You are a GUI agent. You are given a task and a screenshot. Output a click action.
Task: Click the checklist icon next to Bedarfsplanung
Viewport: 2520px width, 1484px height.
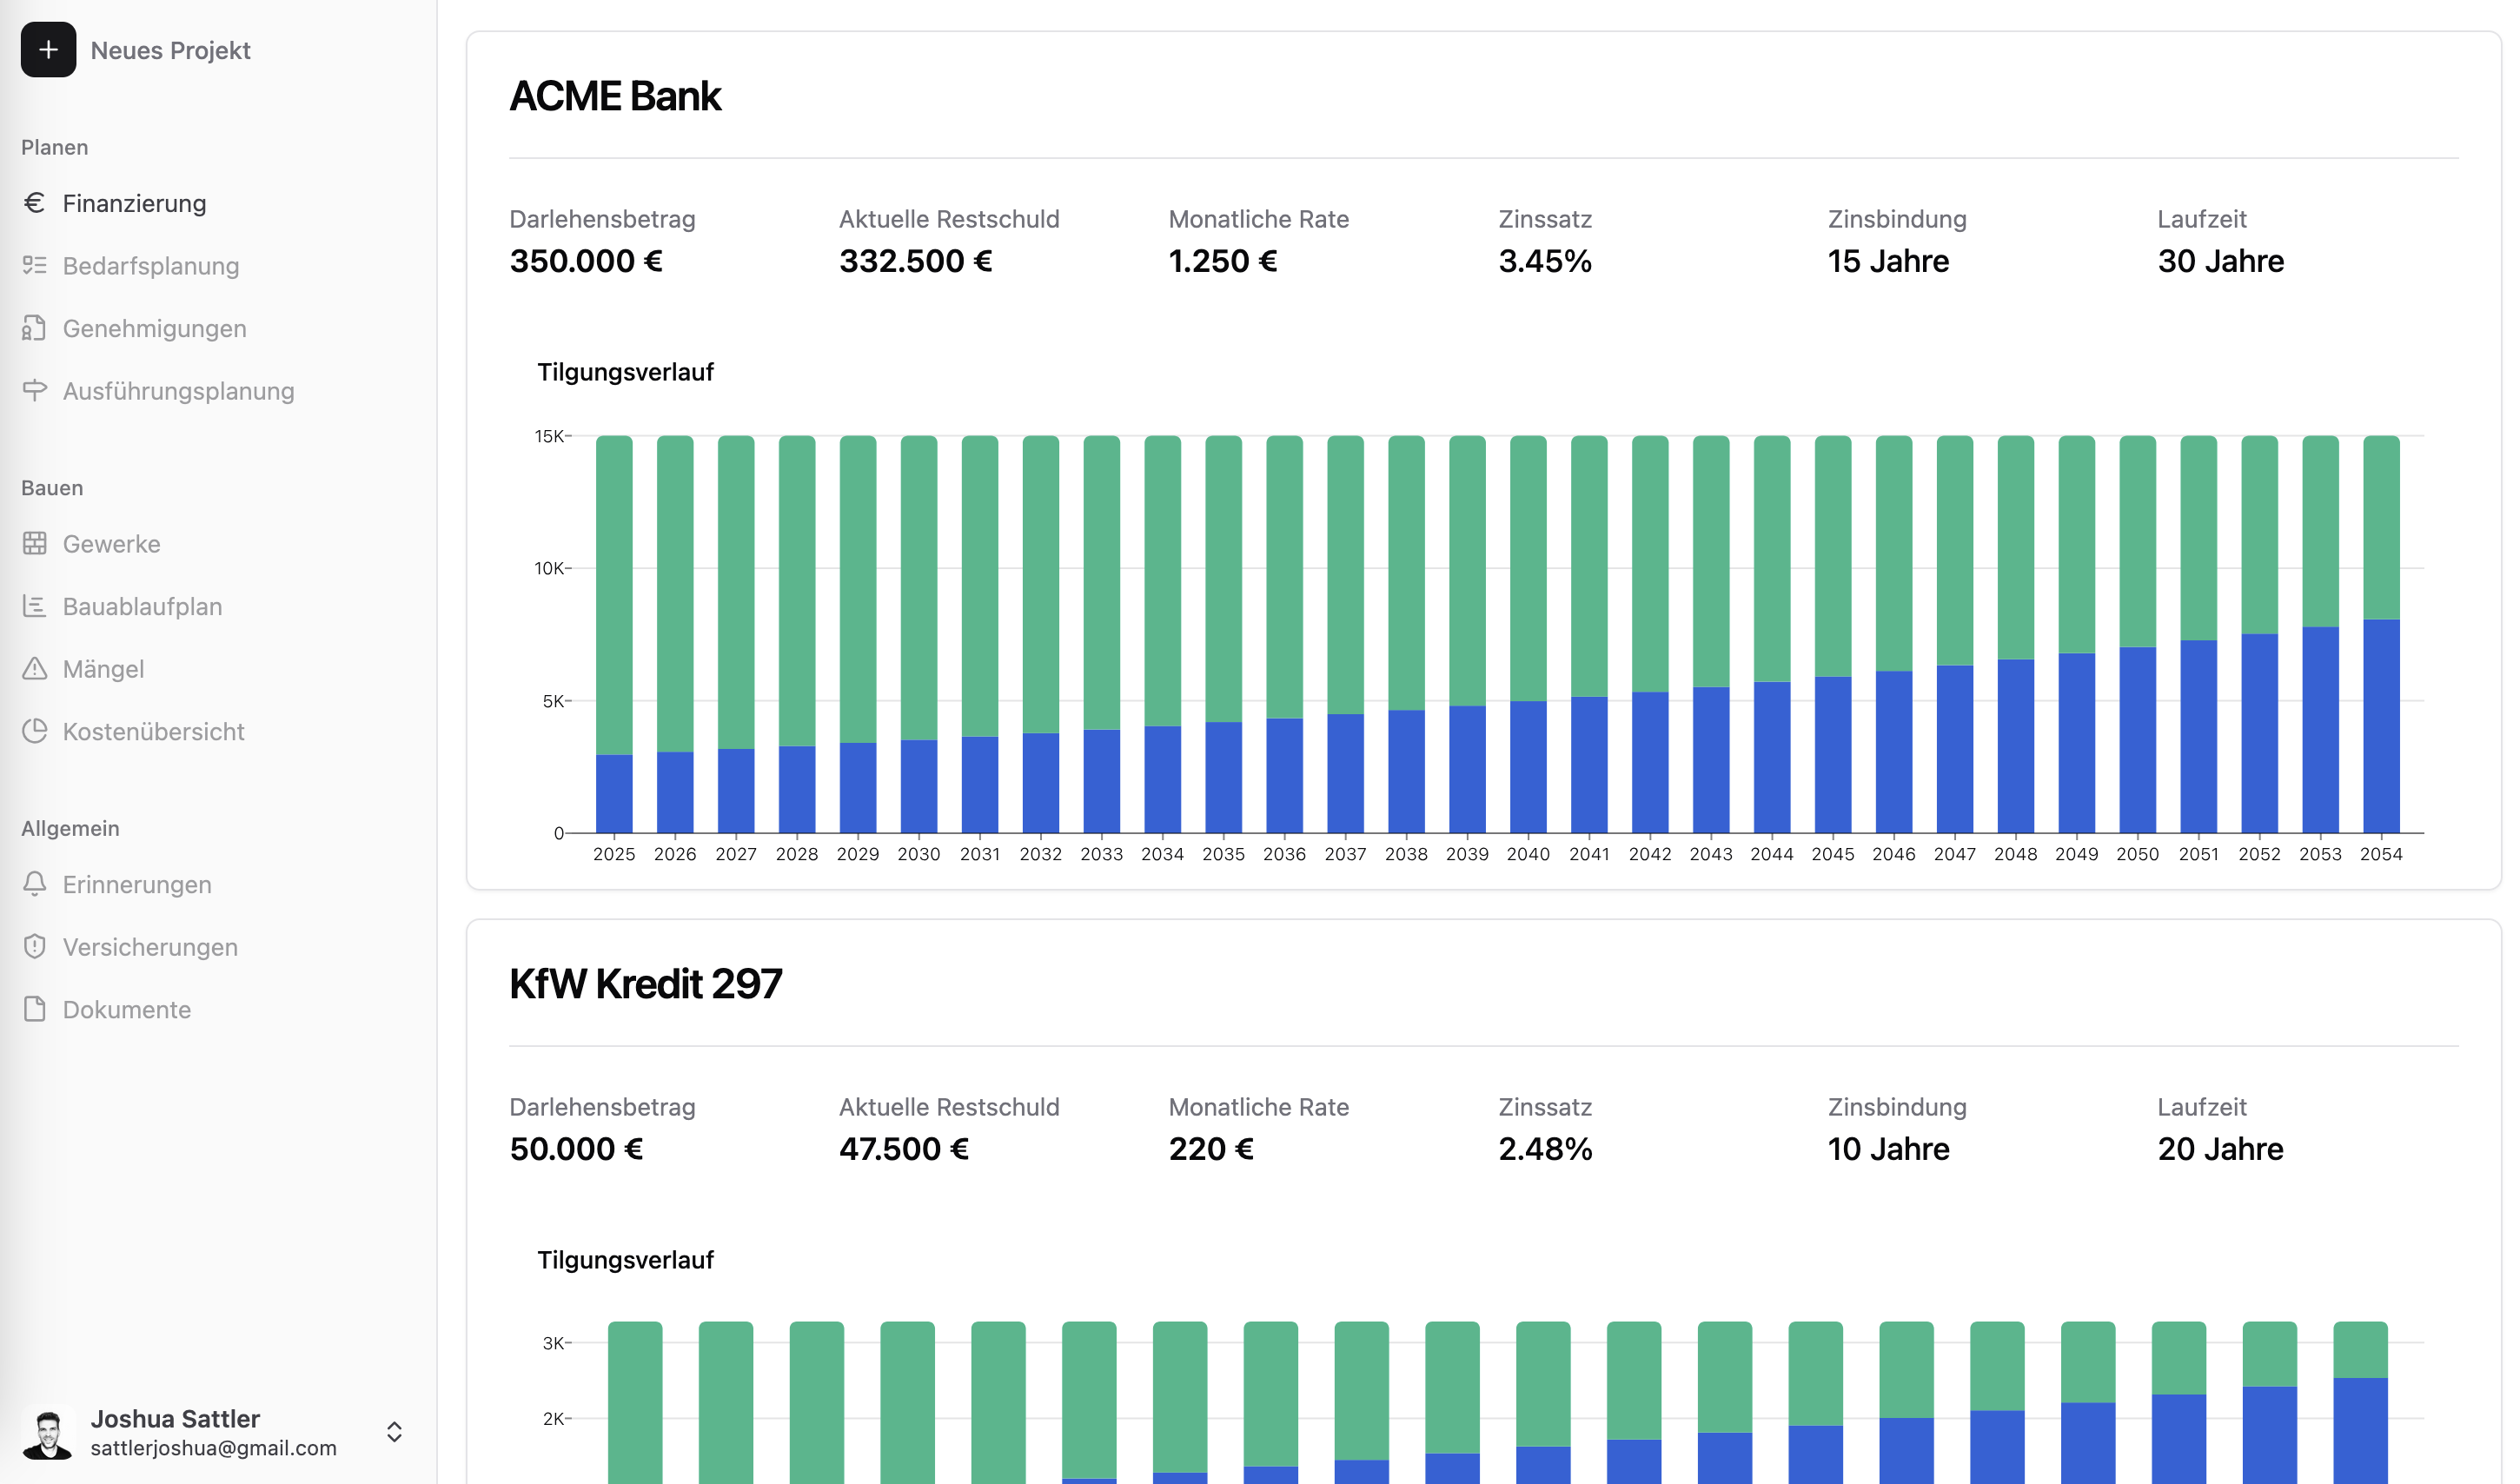34,265
